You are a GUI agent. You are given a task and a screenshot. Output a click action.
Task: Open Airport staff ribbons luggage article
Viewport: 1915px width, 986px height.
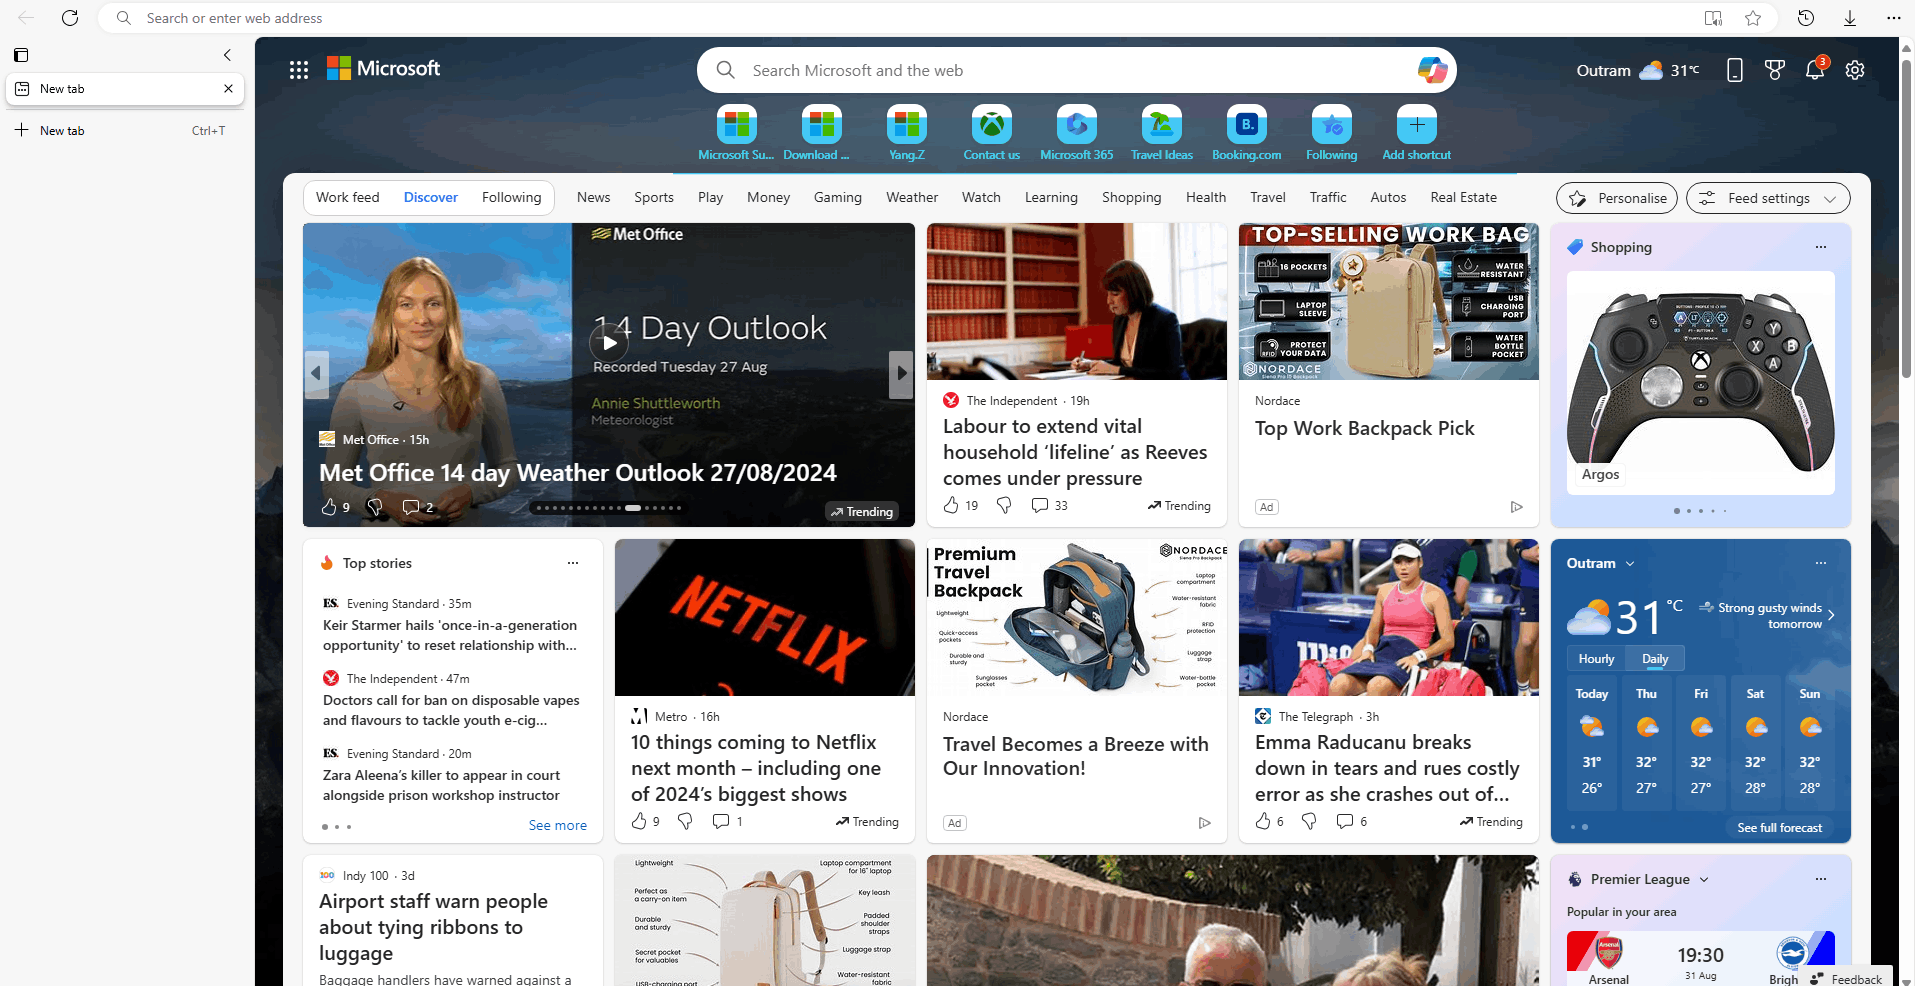coord(434,927)
